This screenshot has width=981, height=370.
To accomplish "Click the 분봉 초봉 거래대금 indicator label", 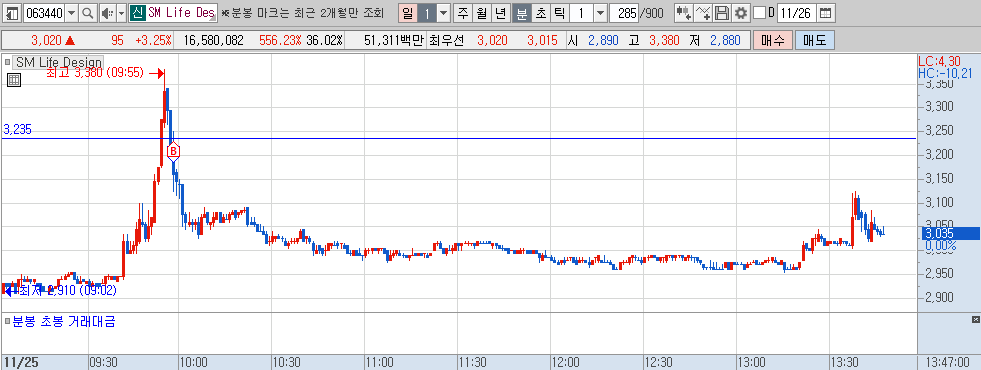I will [63, 322].
